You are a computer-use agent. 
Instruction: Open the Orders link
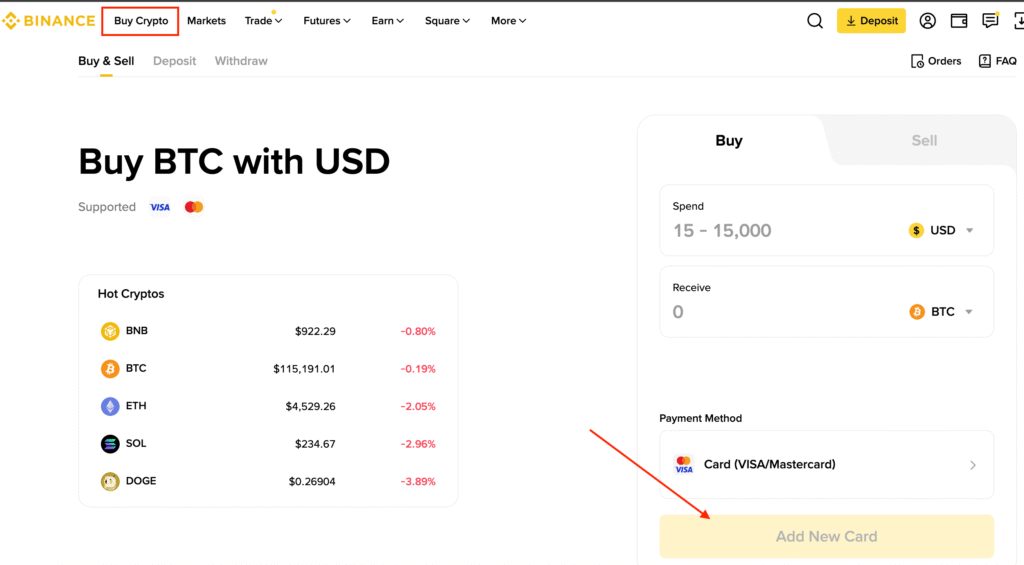pos(936,61)
